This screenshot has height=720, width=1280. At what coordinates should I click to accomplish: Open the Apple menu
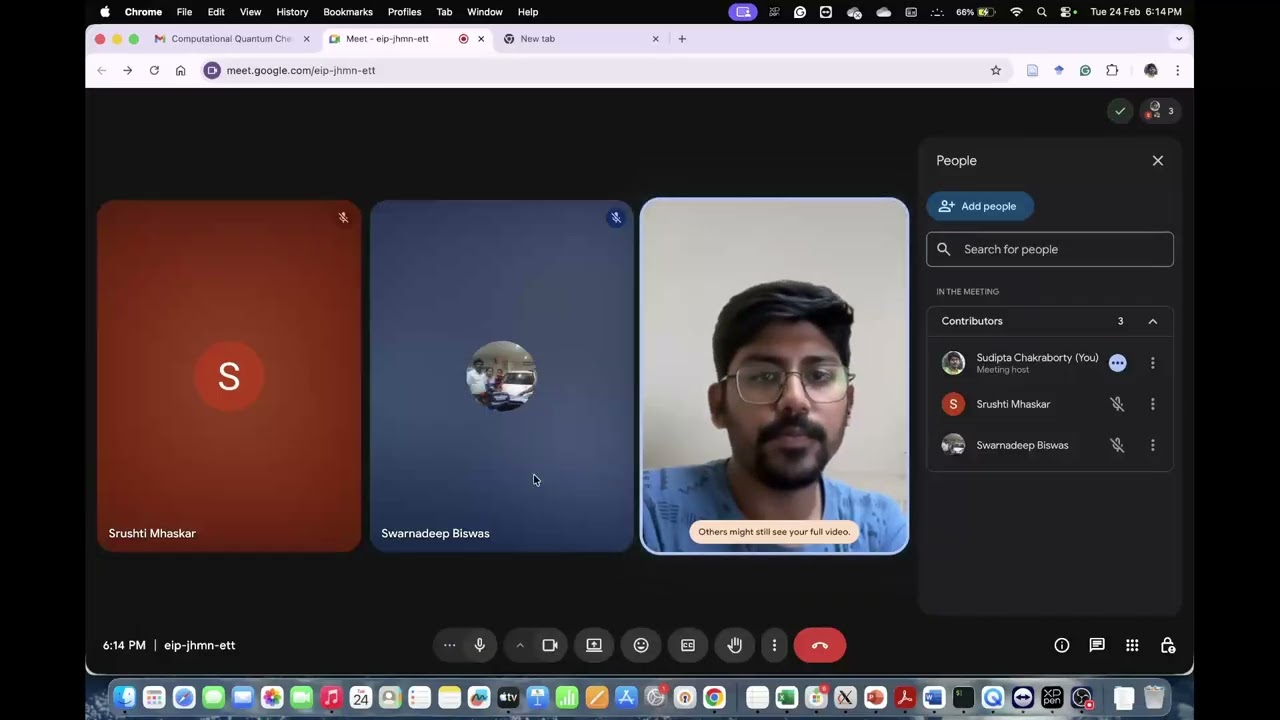click(105, 12)
